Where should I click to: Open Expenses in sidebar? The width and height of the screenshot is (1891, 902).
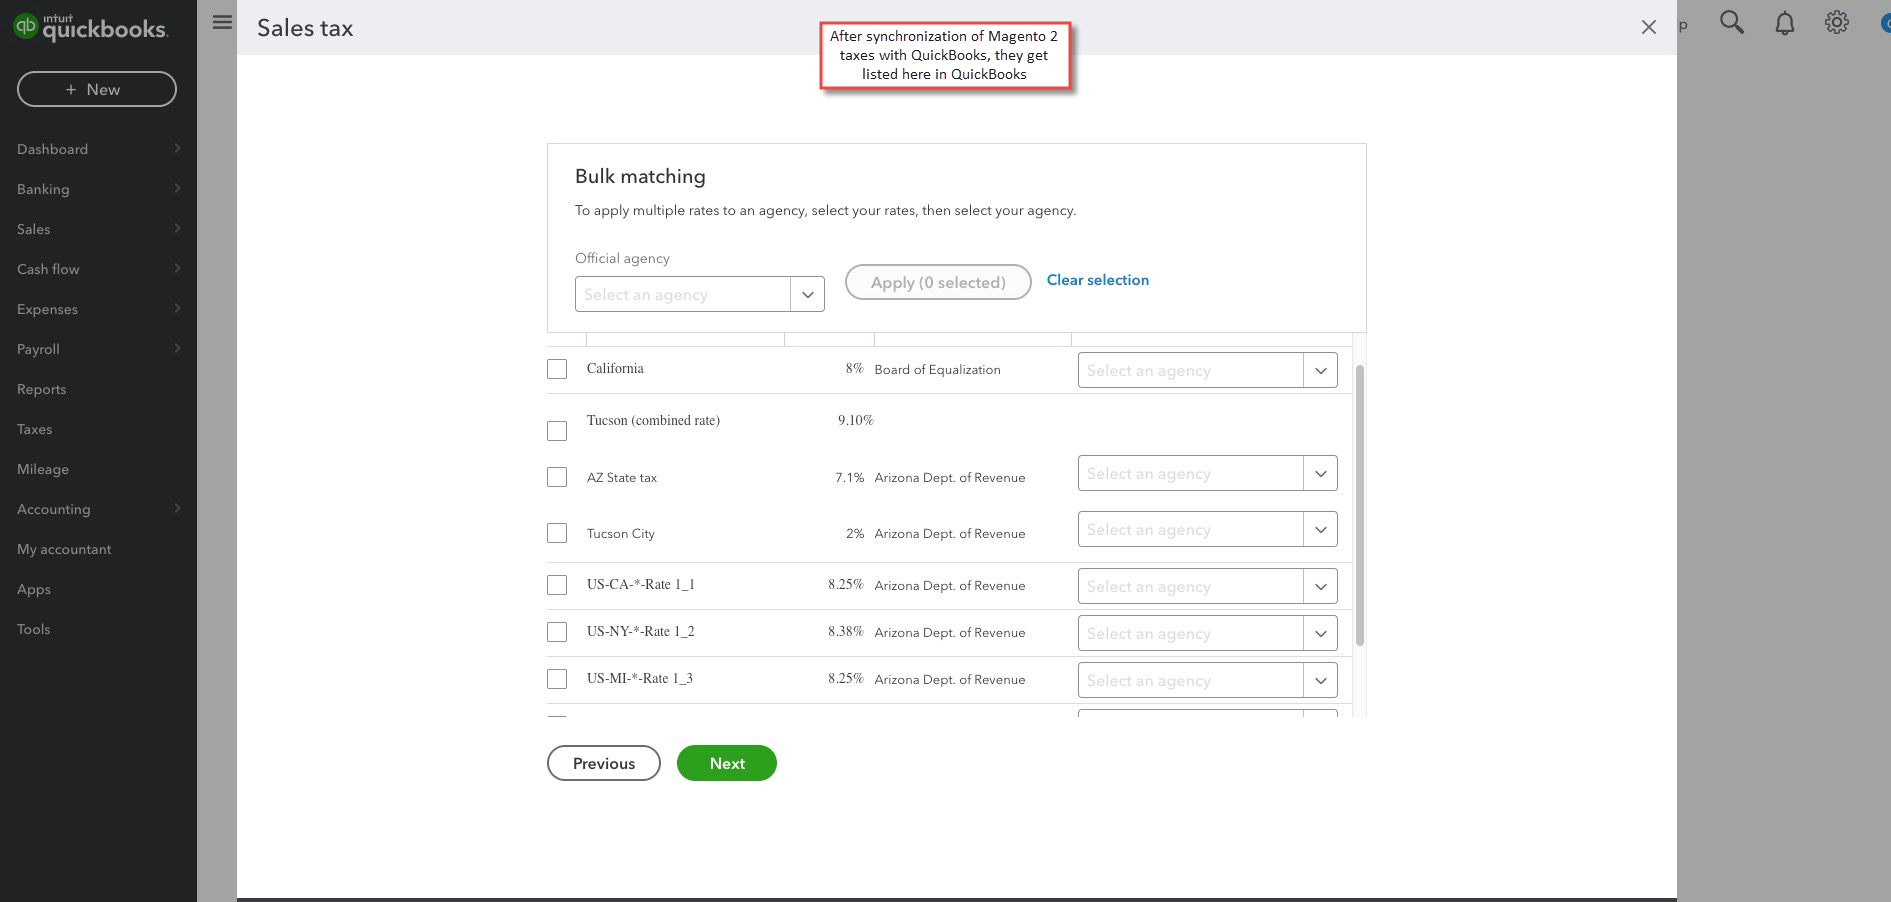point(47,309)
